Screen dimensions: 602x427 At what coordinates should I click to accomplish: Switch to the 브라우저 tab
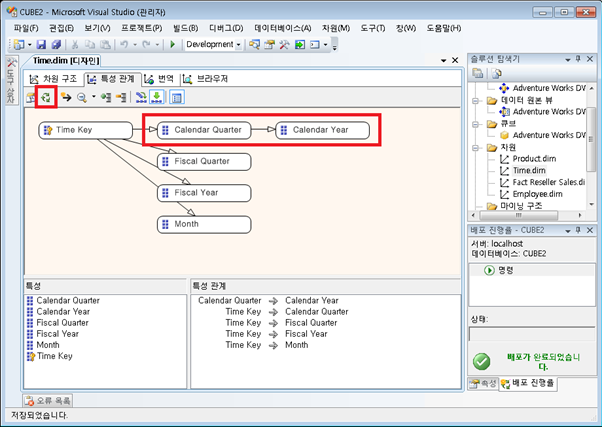(x=206, y=79)
